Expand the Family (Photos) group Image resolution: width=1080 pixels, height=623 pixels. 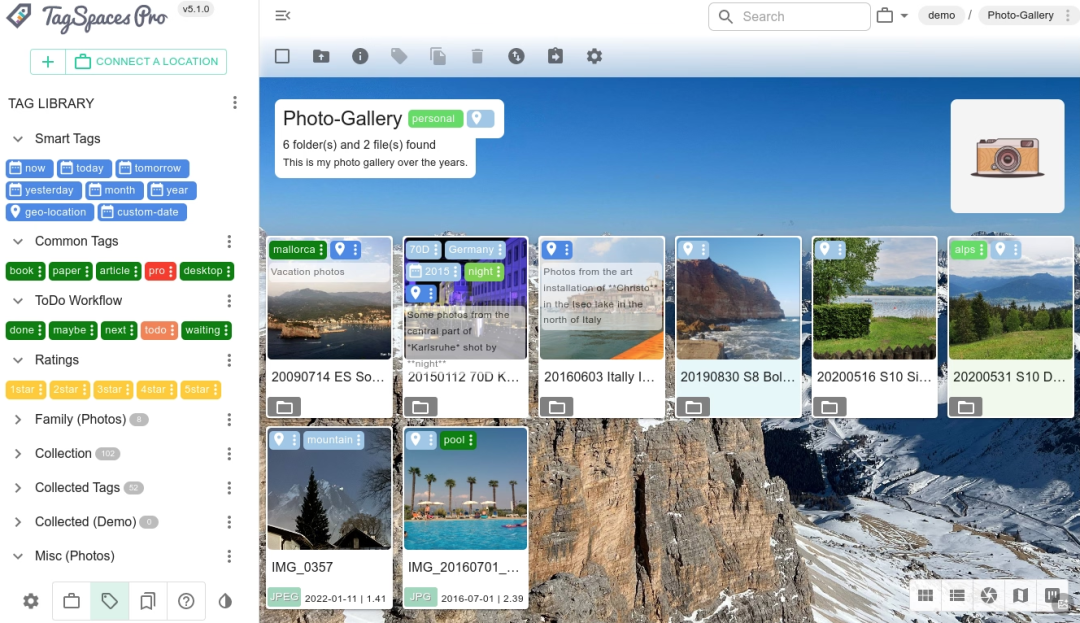coord(18,419)
